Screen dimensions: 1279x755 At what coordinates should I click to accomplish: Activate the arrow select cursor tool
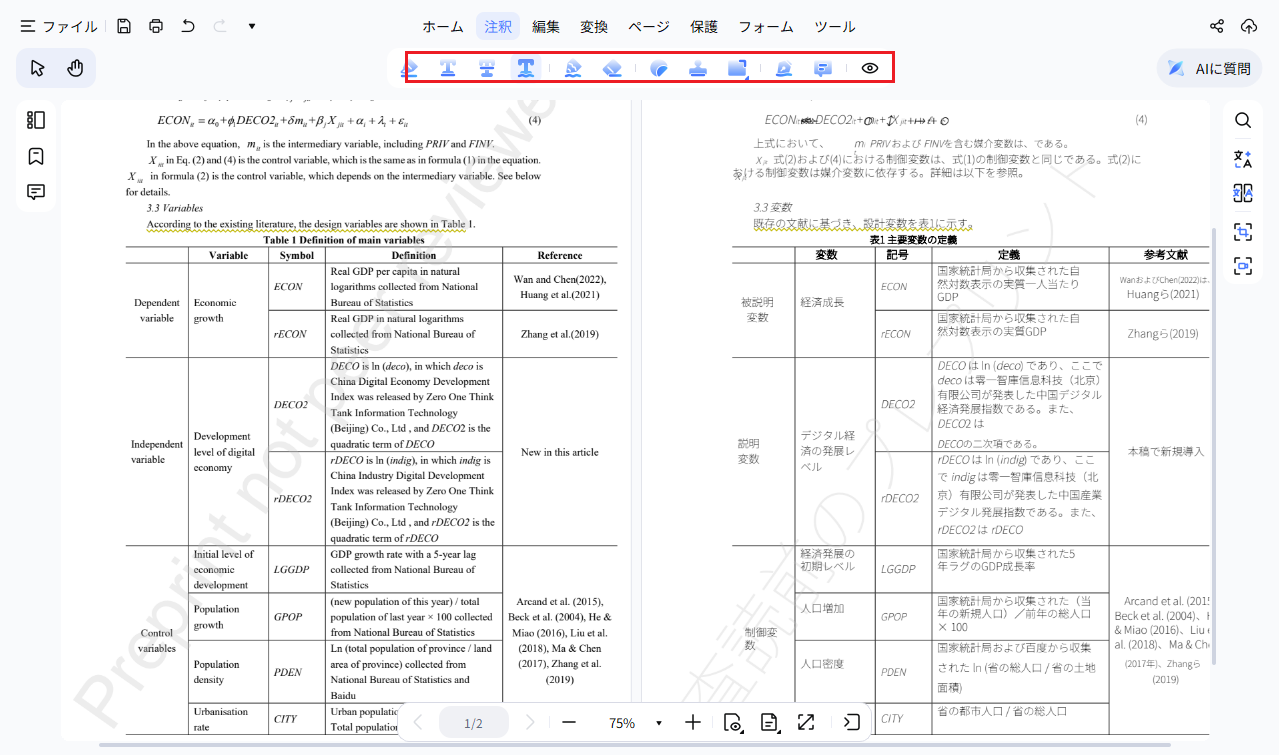pos(37,68)
